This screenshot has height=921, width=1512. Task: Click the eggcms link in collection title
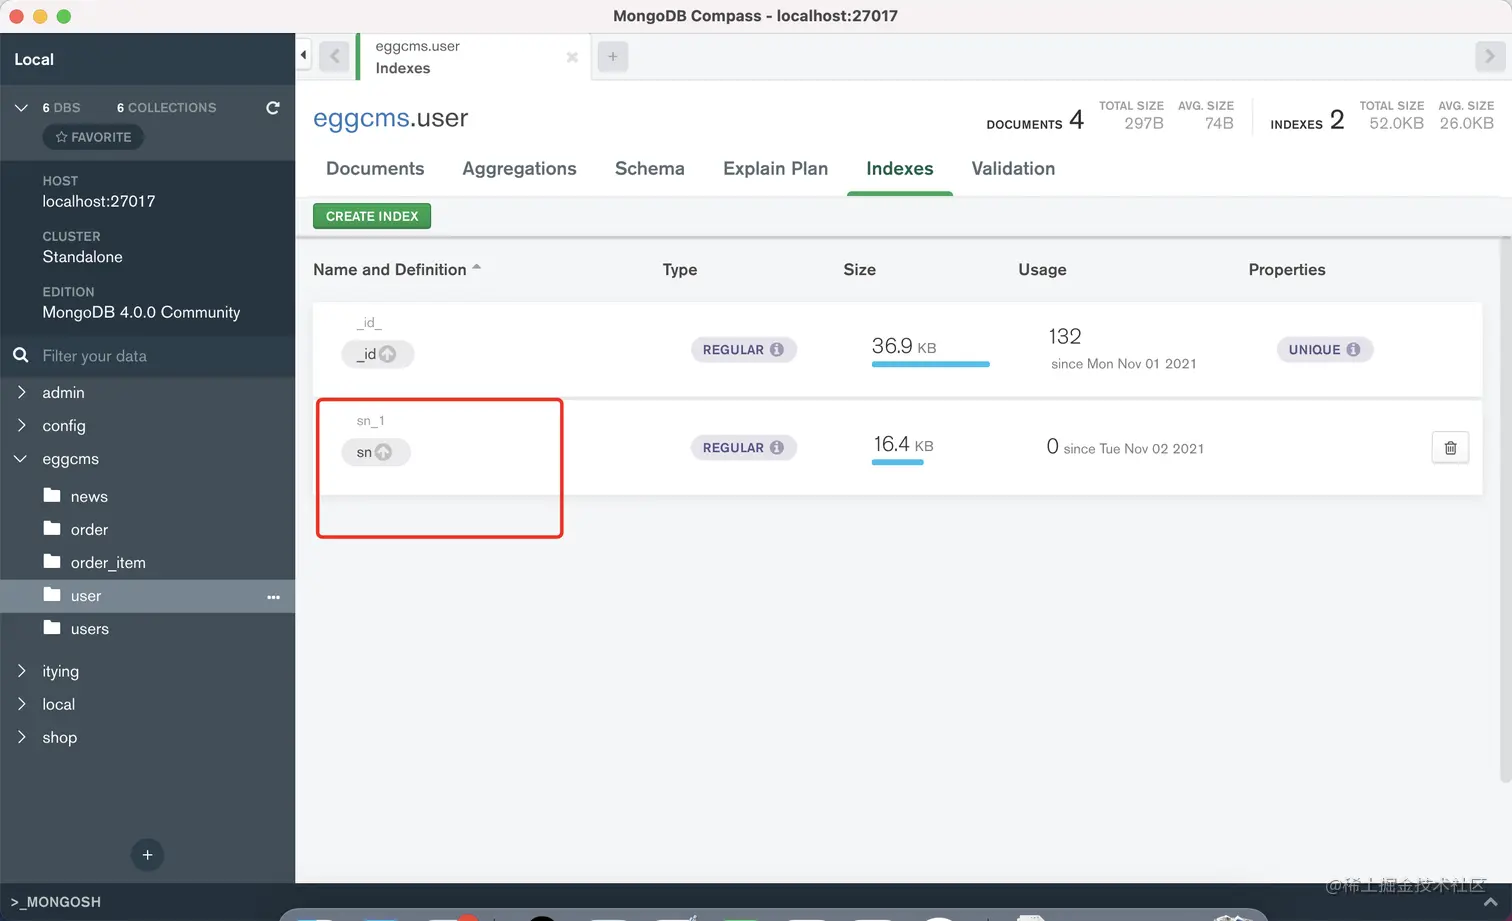[361, 118]
